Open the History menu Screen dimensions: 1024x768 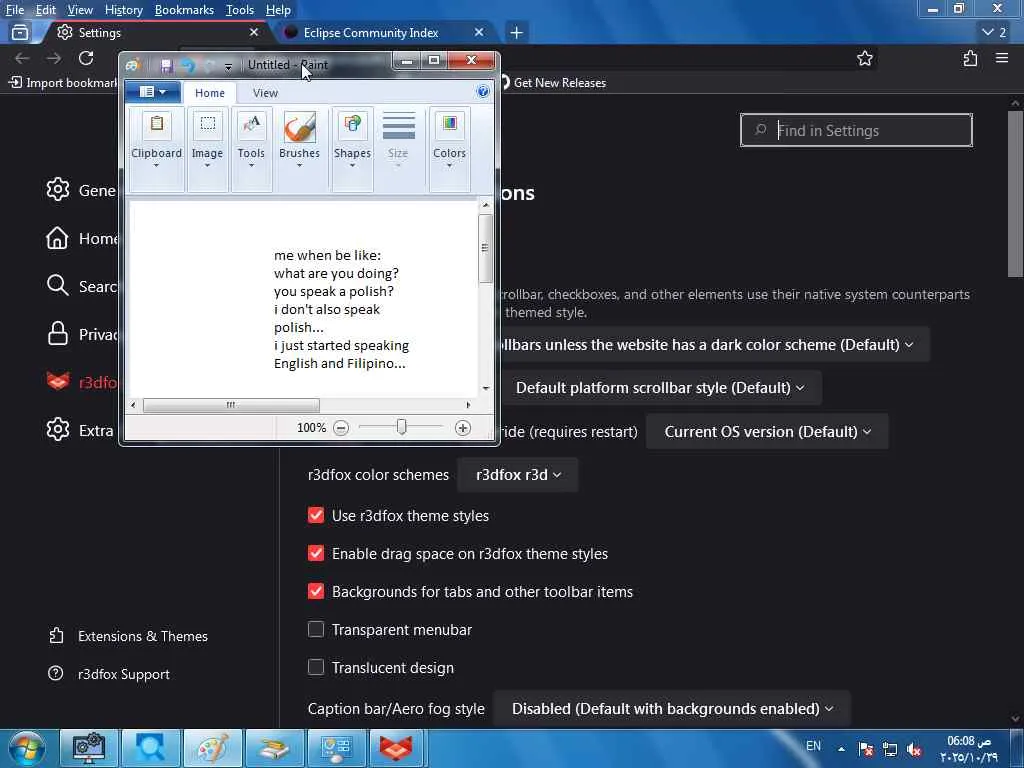(123, 10)
